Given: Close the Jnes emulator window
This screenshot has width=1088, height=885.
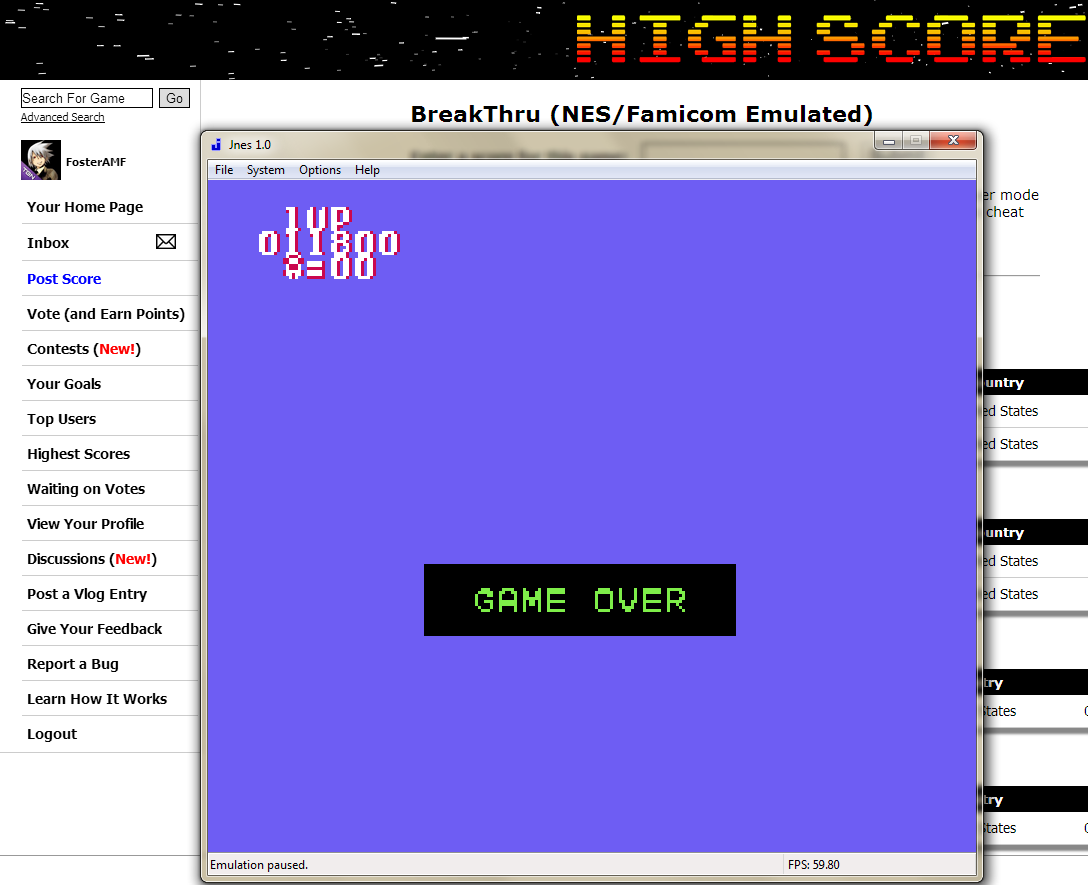Looking at the screenshot, I should pos(953,141).
